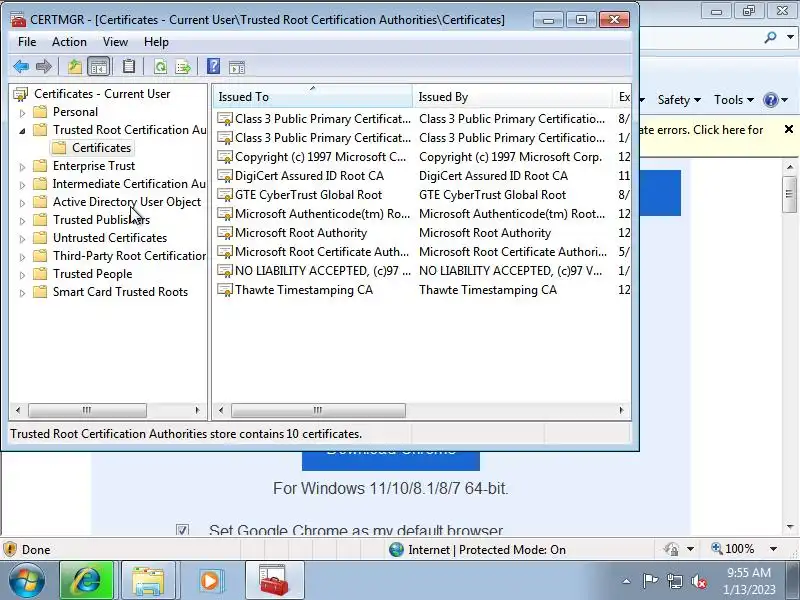Select Third-Party Root Certification tree item
This screenshot has width=800, height=600.
pos(129,256)
